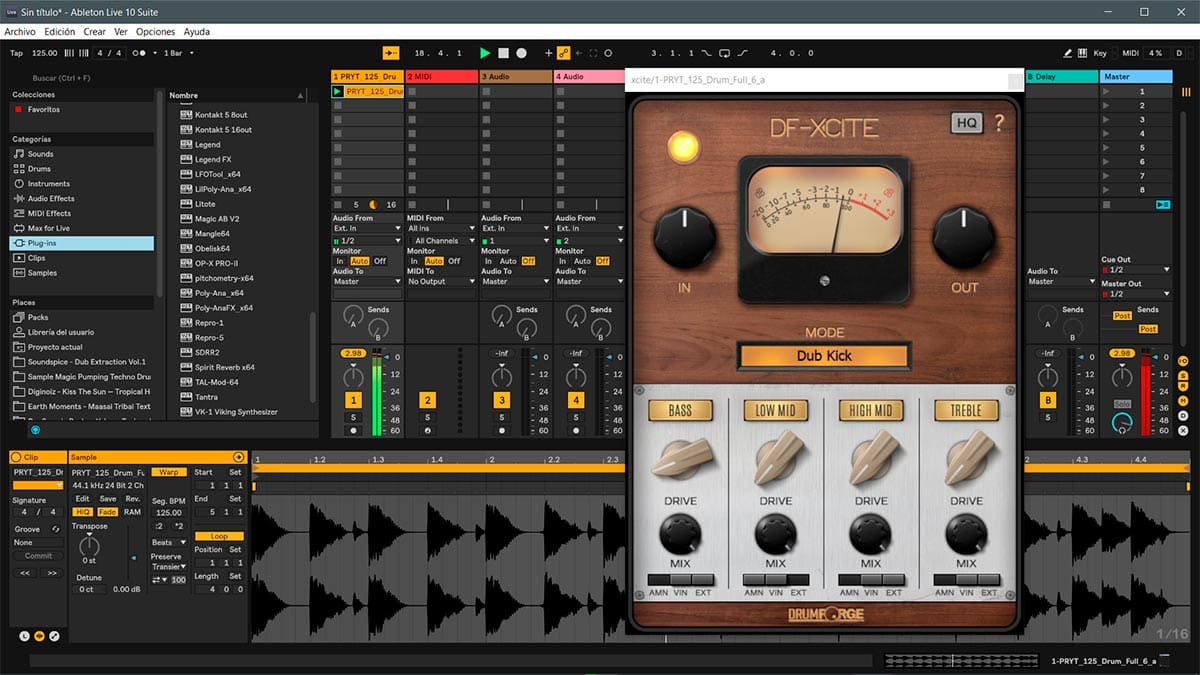Toggle the Automation Arm button

point(563,53)
